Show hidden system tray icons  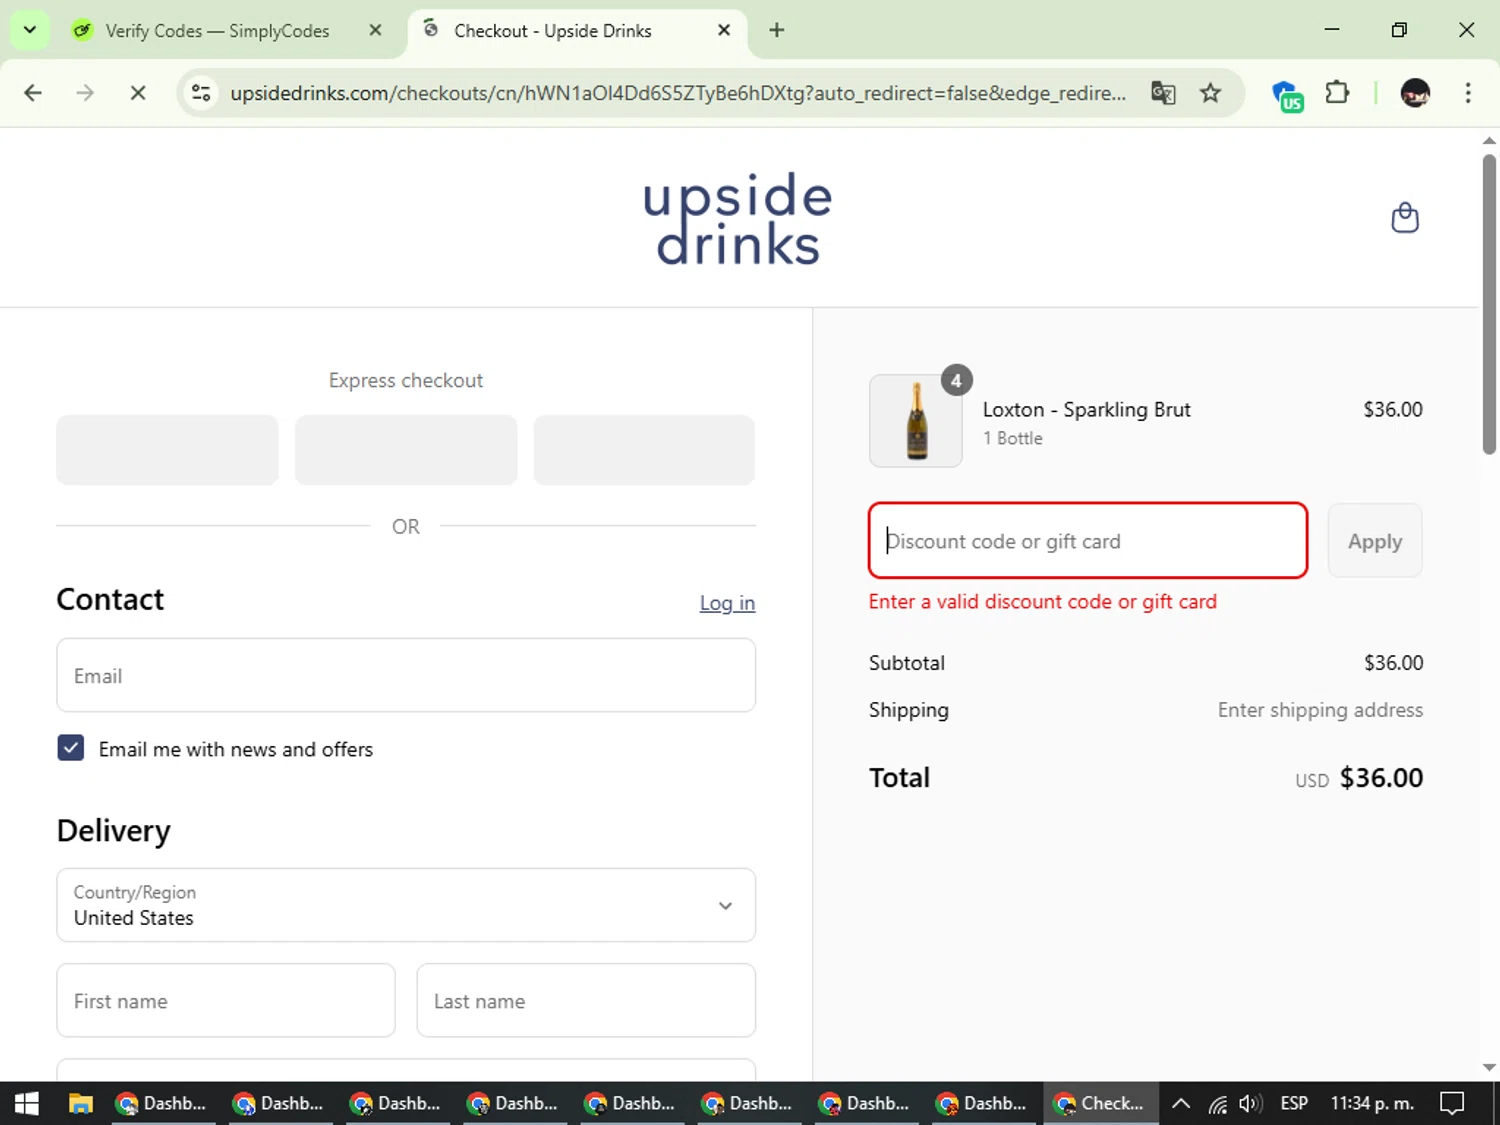(x=1181, y=1103)
